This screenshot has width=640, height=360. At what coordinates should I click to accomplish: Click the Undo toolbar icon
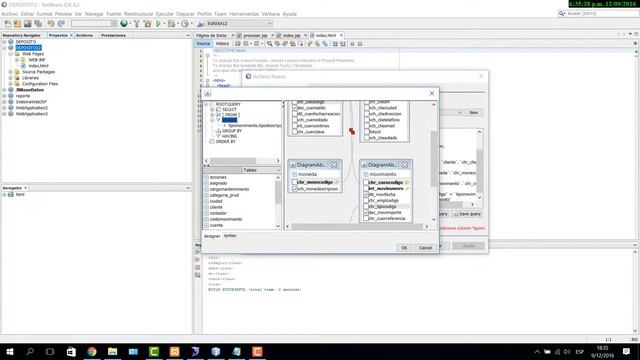tap(51, 24)
